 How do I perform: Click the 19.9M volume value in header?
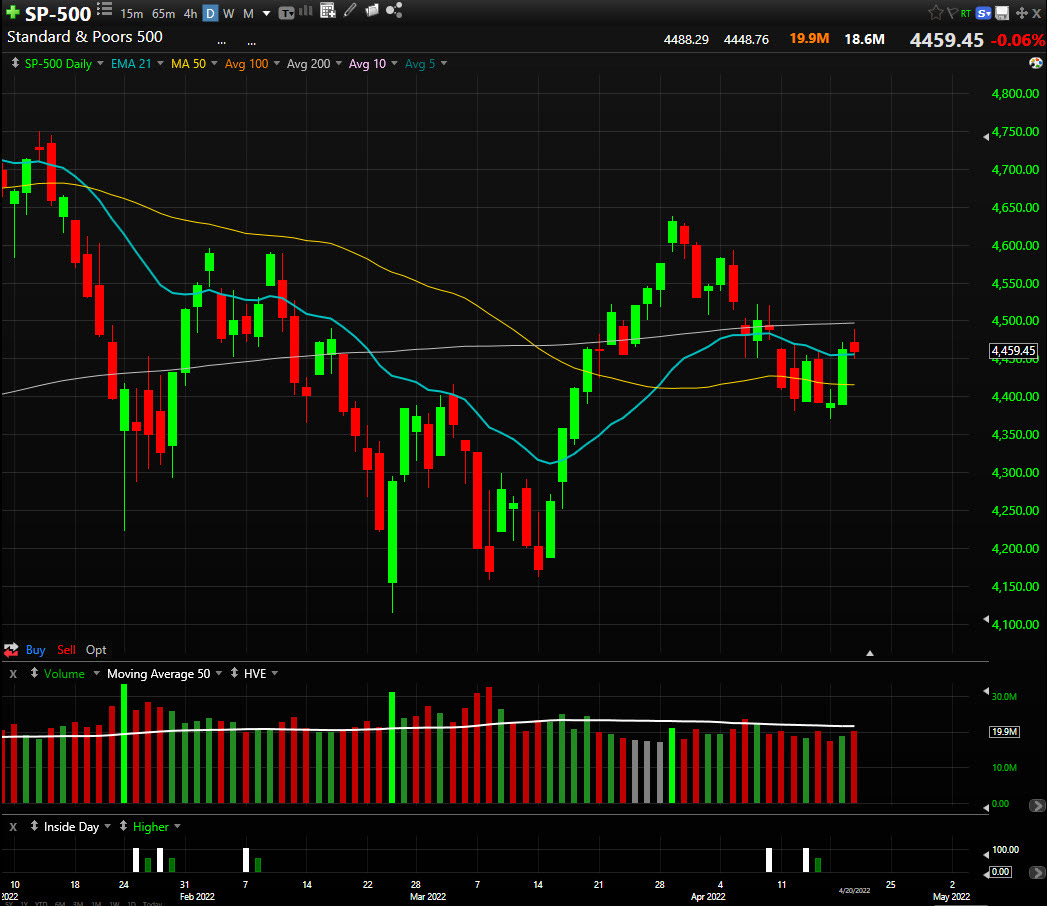point(809,39)
